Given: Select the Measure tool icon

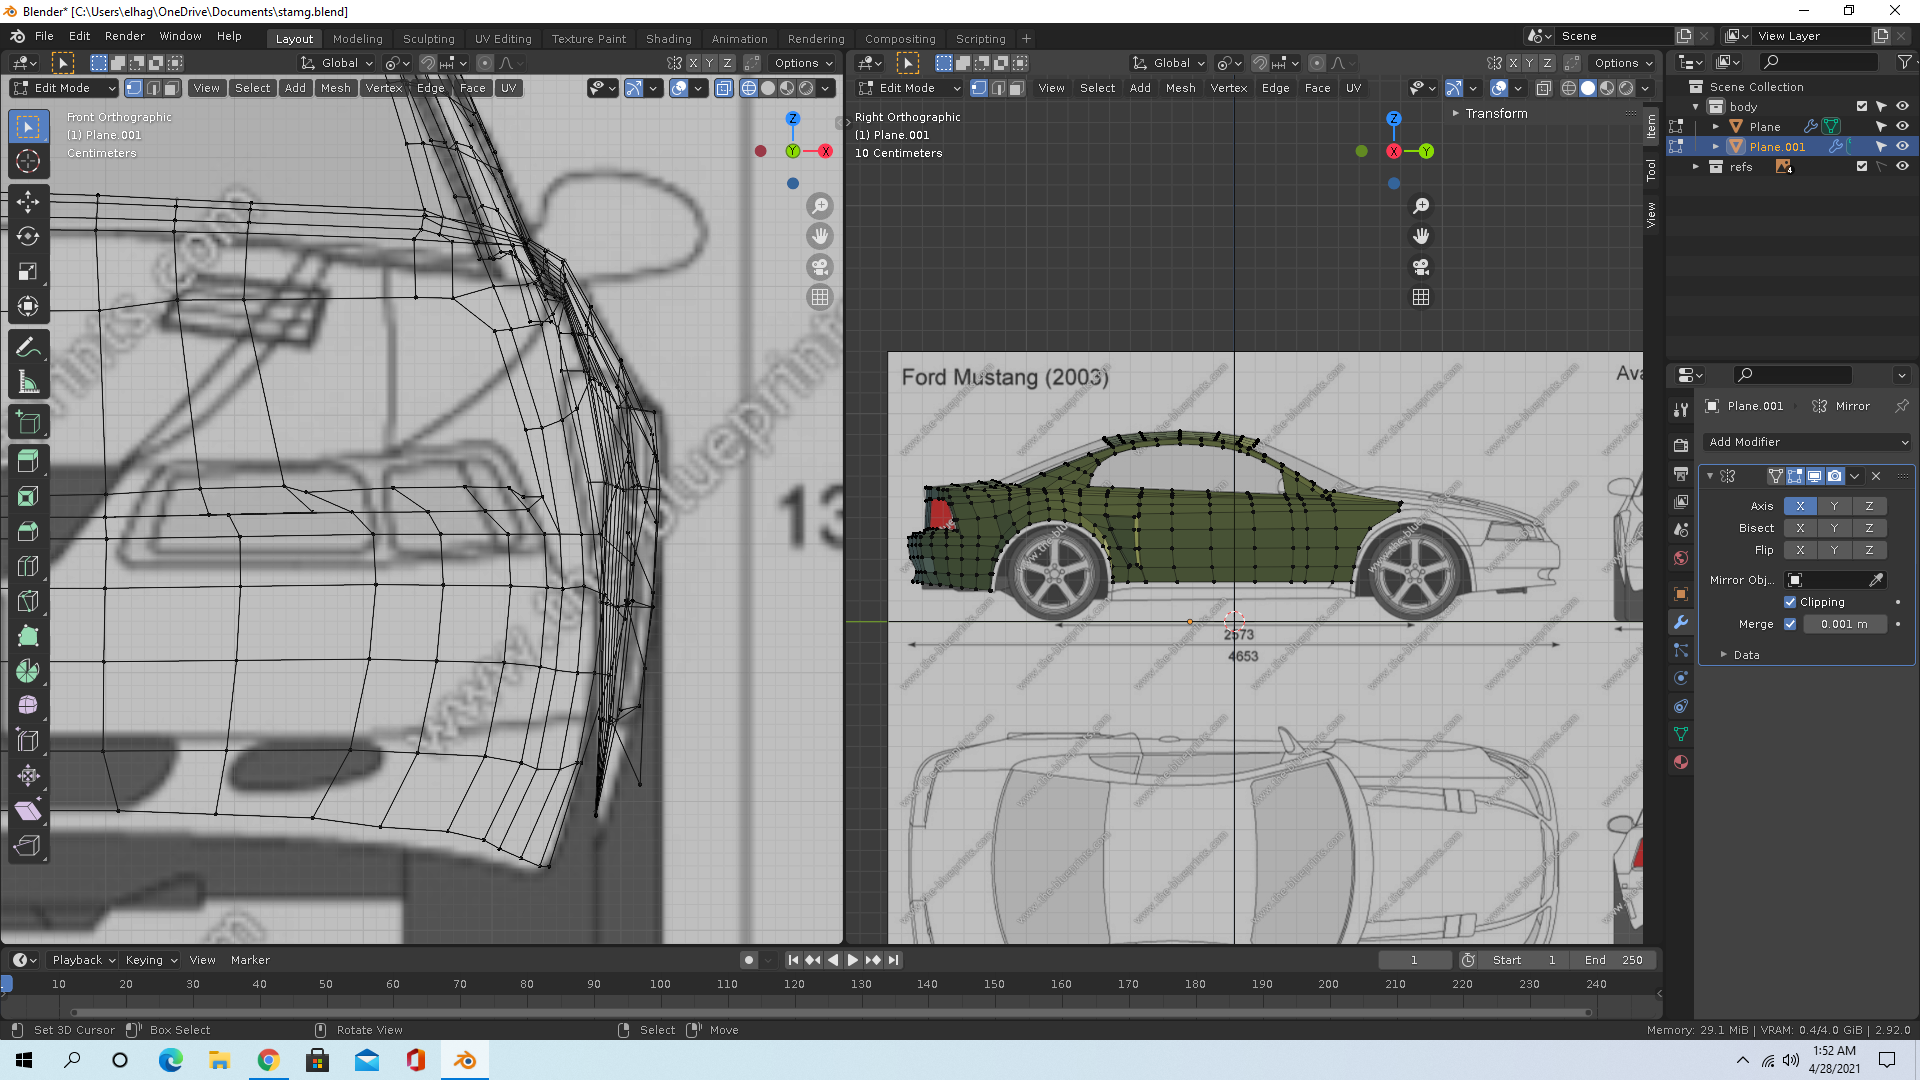Looking at the screenshot, I should [28, 382].
